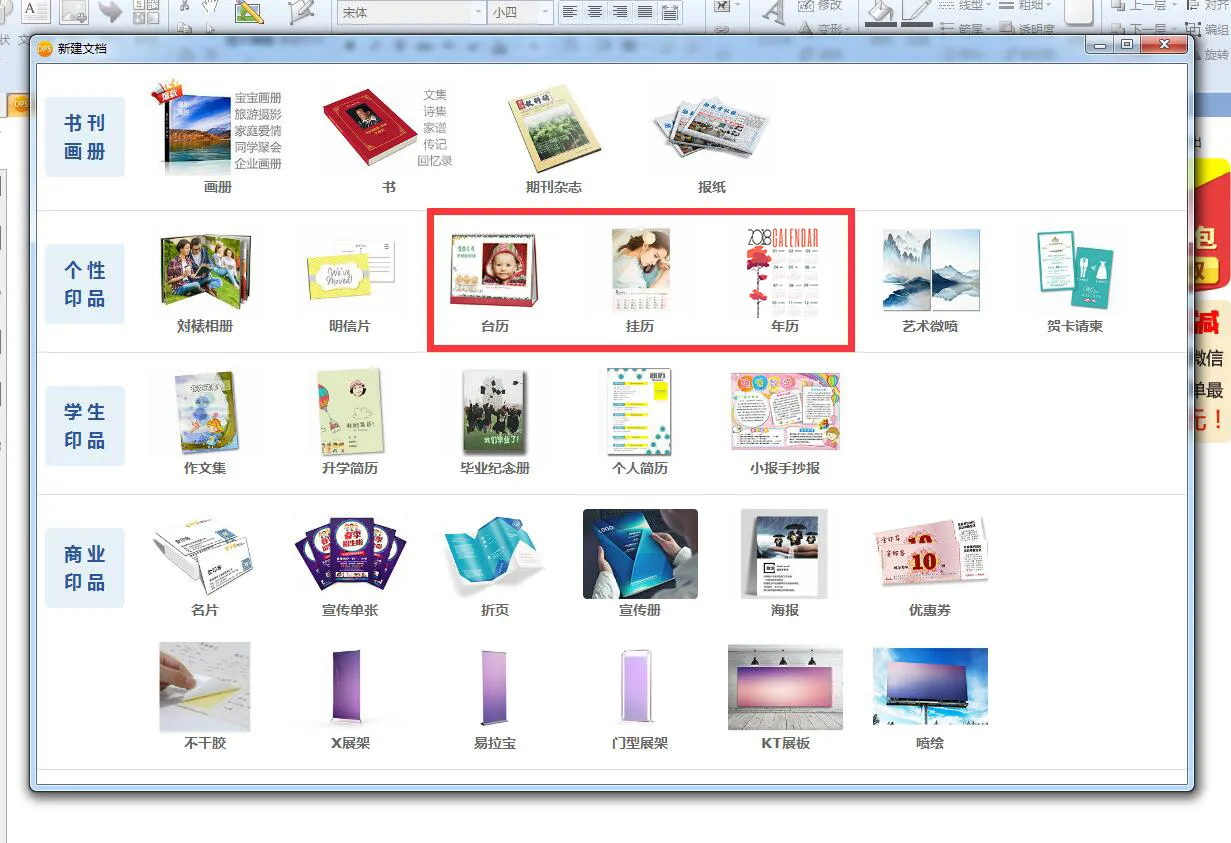Open the 台历 desk calendar template
This screenshot has width=1231, height=843.
(494, 271)
